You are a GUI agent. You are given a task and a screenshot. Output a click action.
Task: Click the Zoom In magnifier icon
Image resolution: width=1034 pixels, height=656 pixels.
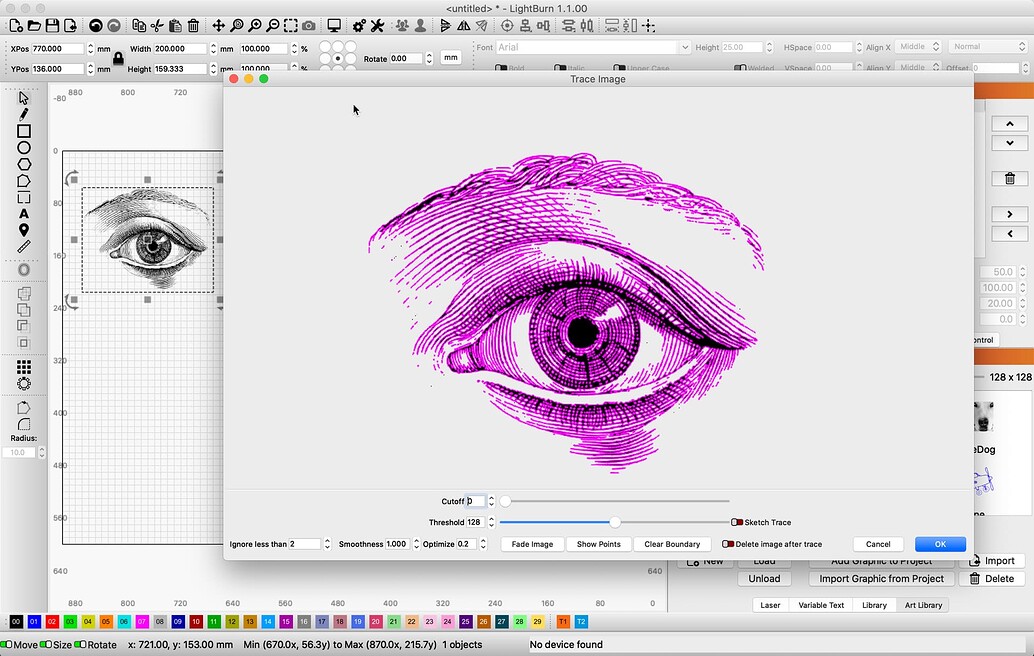(255, 26)
